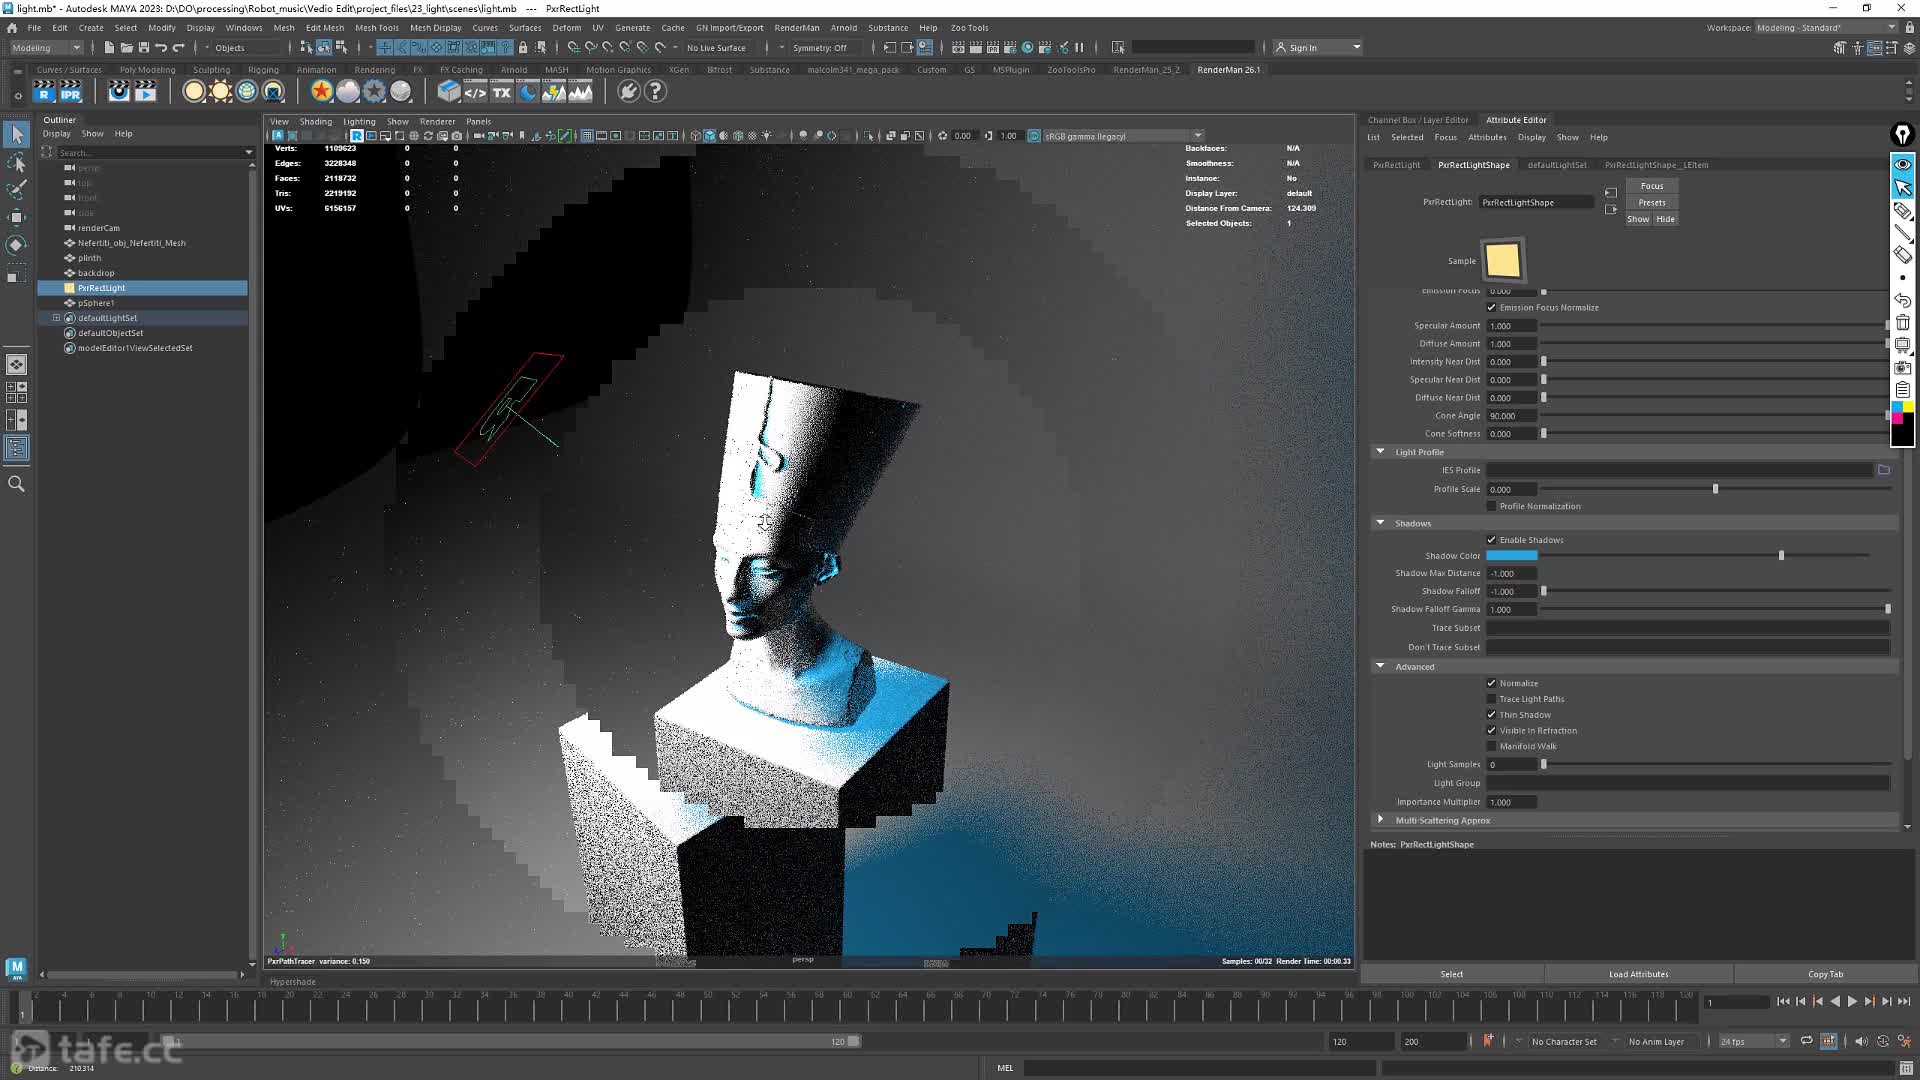Viewport: 1920px width, 1080px height.
Task: Open the Sign In dropdown
Action: click(x=1317, y=48)
